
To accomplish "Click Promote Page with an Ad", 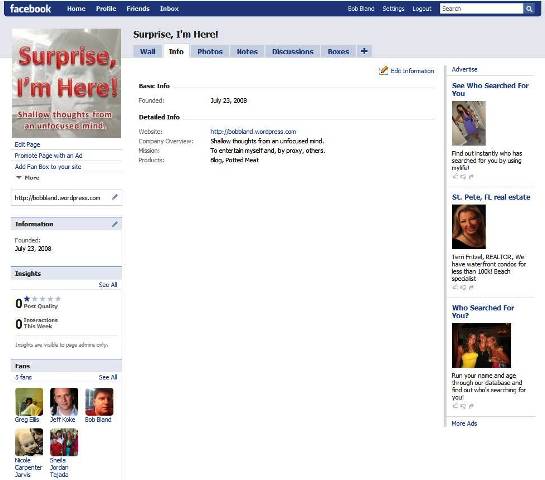I will coord(48,155).
